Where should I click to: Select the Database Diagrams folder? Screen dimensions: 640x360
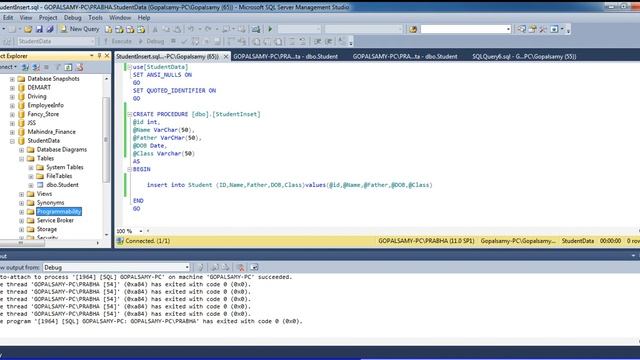coord(62,150)
